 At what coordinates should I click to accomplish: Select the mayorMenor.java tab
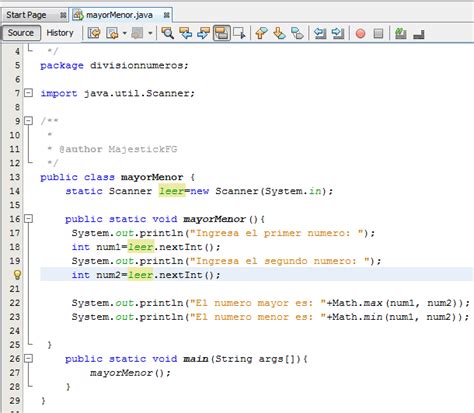(x=119, y=15)
